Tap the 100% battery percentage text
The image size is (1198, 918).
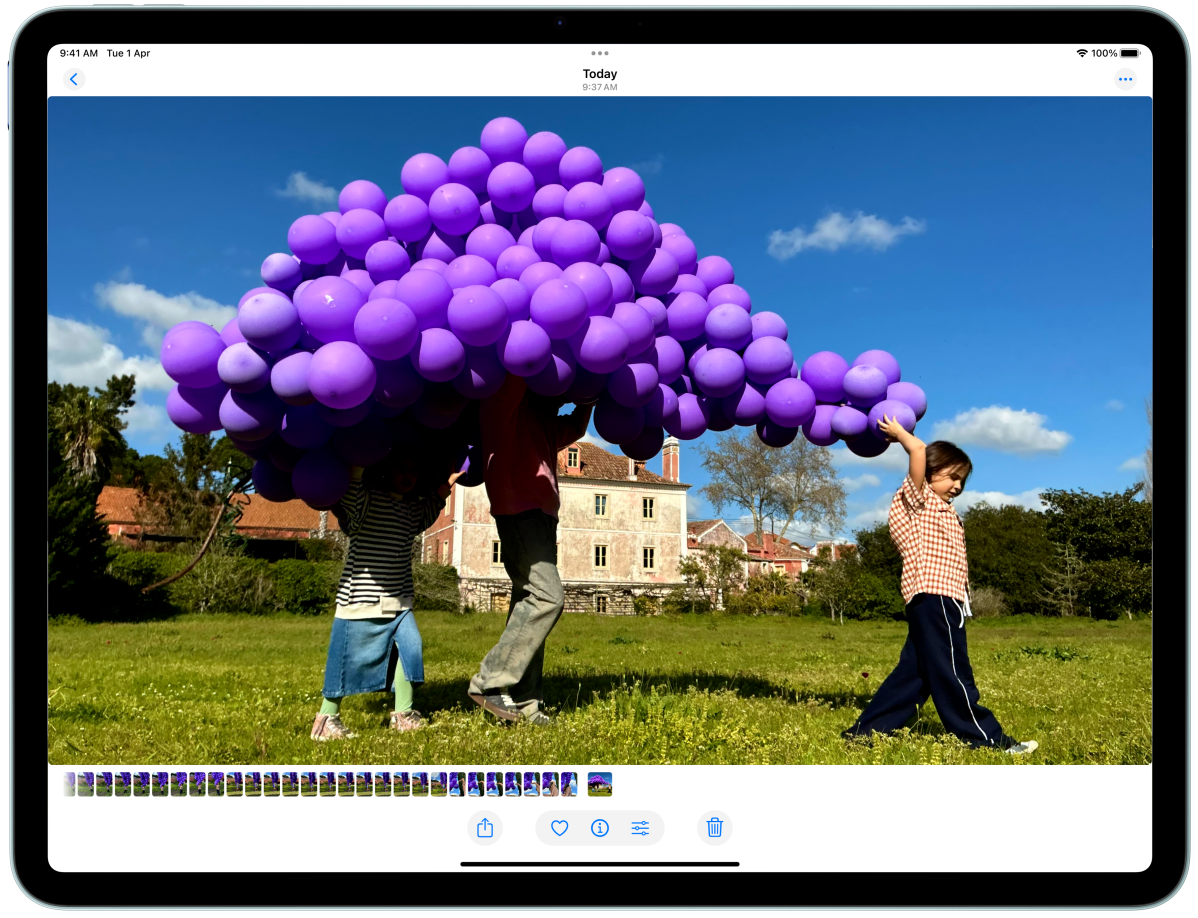click(1104, 53)
